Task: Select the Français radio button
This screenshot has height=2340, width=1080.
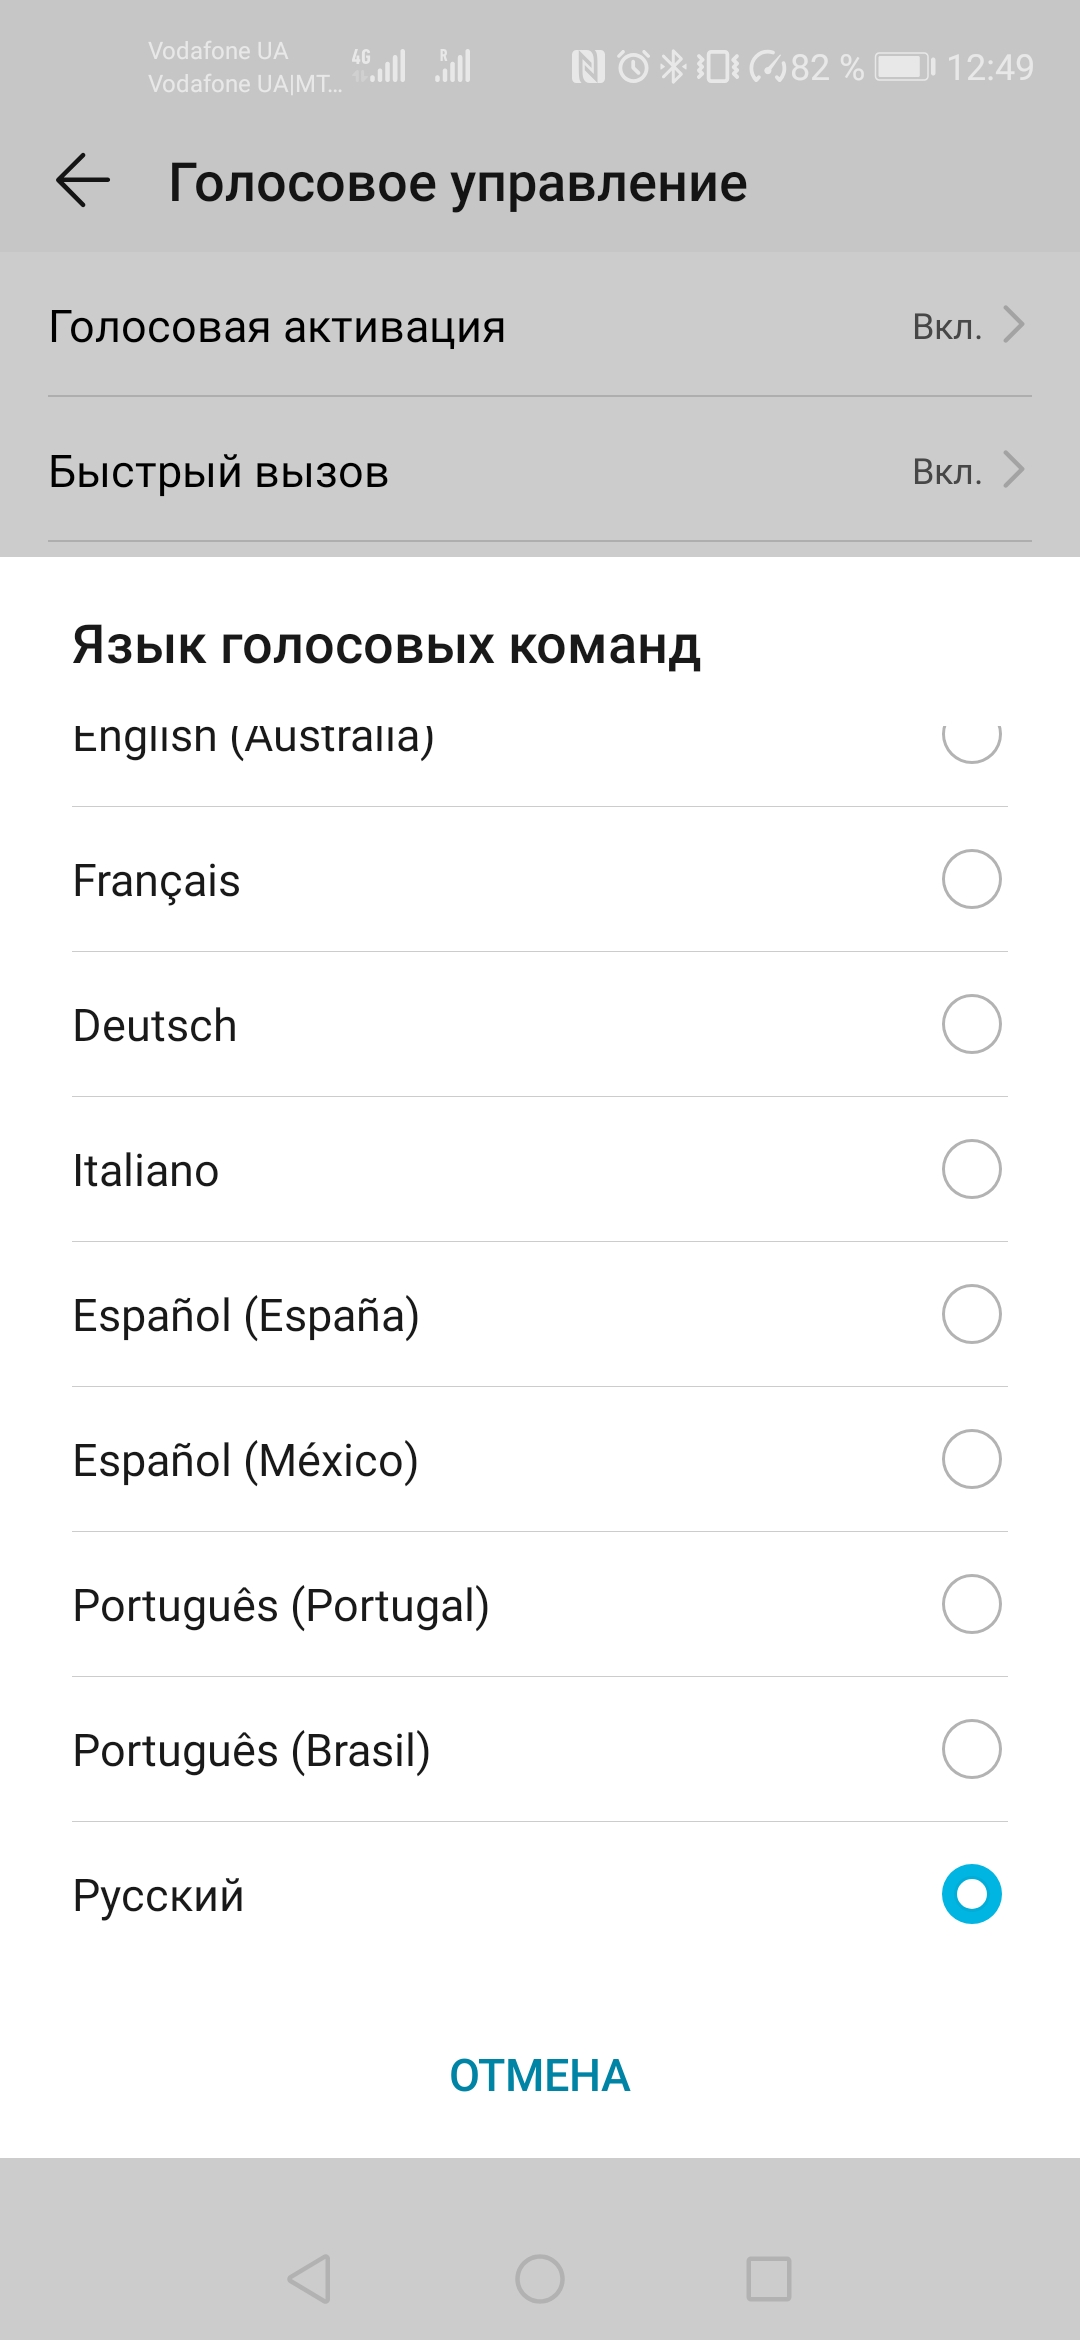Action: pyautogui.click(x=971, y=879)
